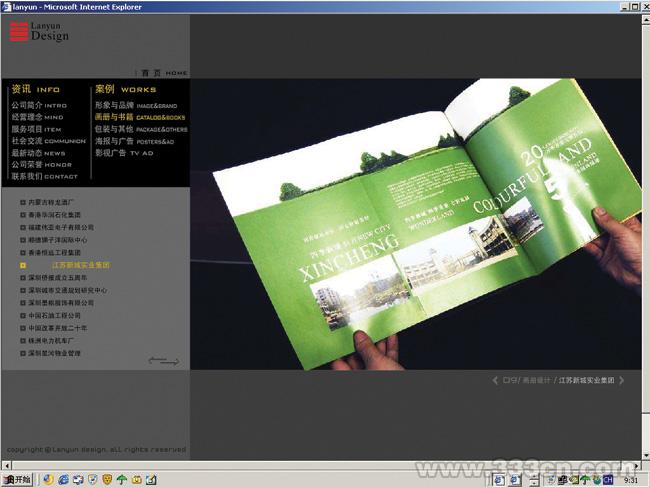Open the Start (开始) button

tap(18, 479)
